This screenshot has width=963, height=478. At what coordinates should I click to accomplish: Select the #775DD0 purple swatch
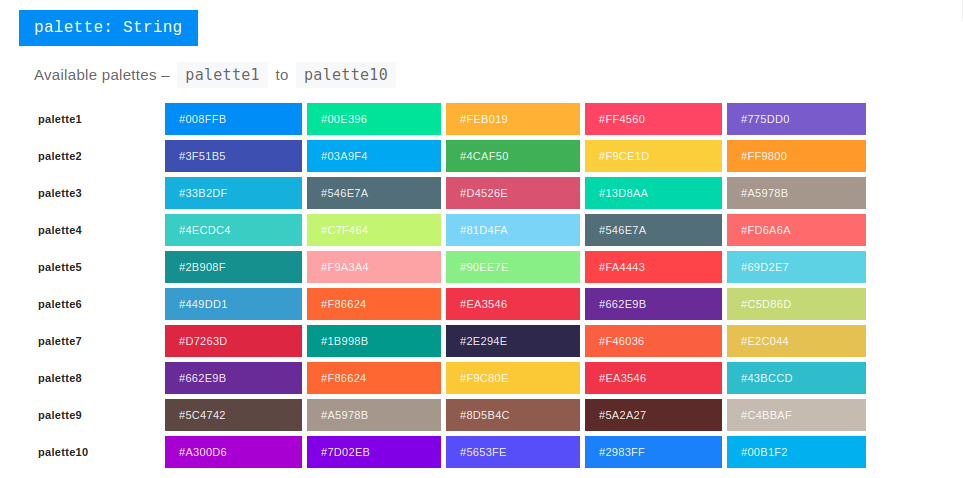click(x=796, y=119)
